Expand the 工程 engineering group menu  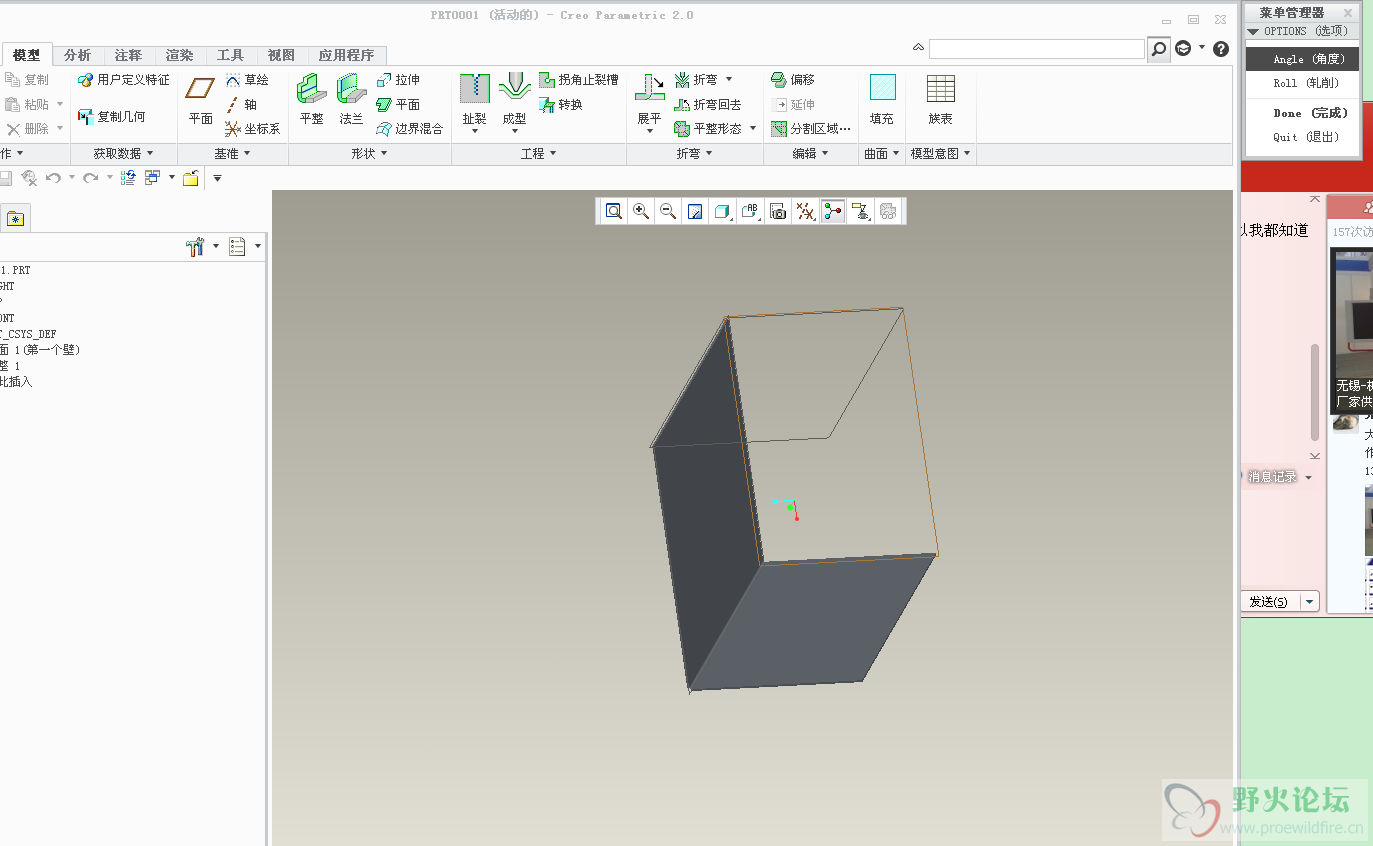(538, 153)
